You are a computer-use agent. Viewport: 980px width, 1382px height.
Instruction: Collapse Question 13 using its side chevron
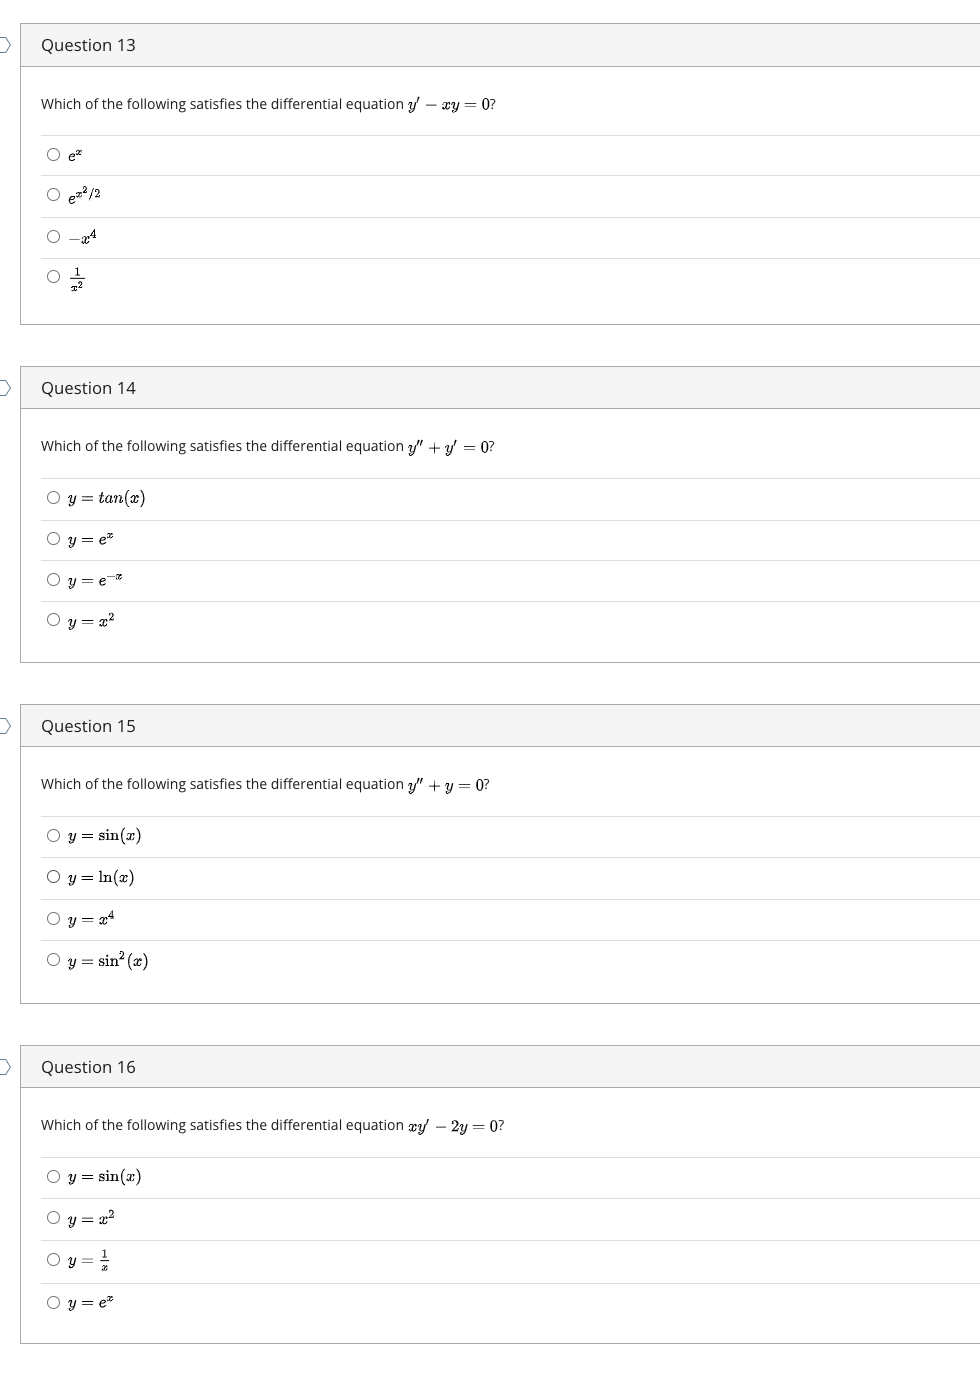4,44
